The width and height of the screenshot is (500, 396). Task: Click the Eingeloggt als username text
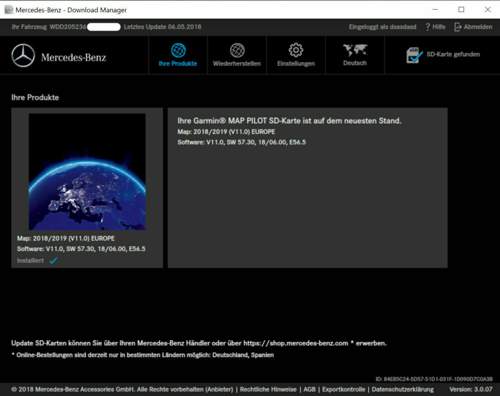pyautogui.click(x=382, y=27)
